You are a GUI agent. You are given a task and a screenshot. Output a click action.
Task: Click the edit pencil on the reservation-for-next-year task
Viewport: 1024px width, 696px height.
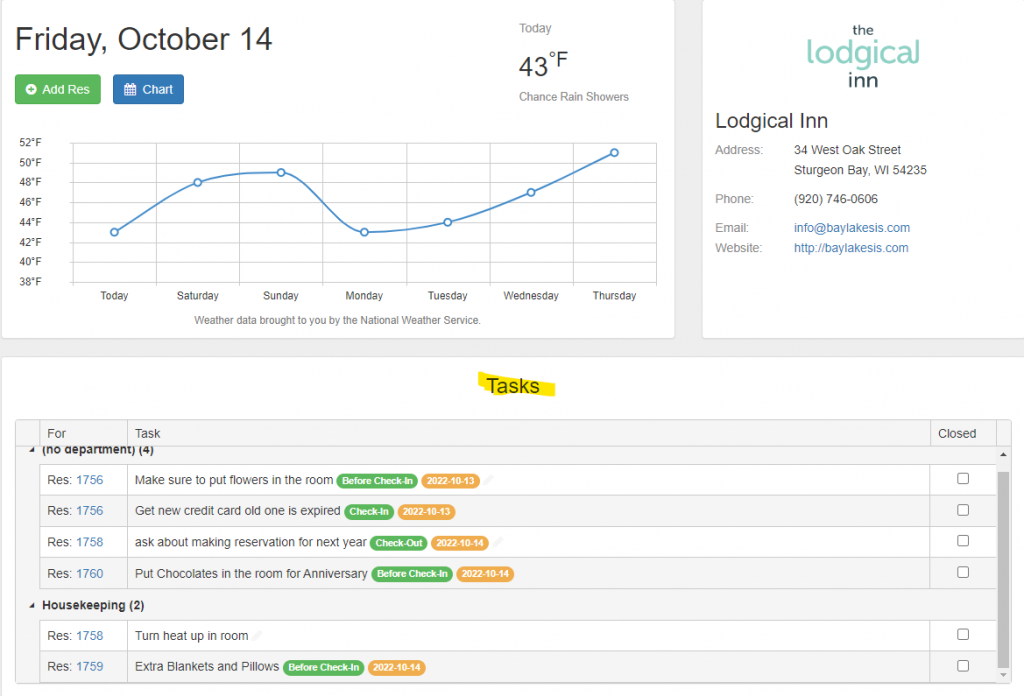tap(497, 541)
